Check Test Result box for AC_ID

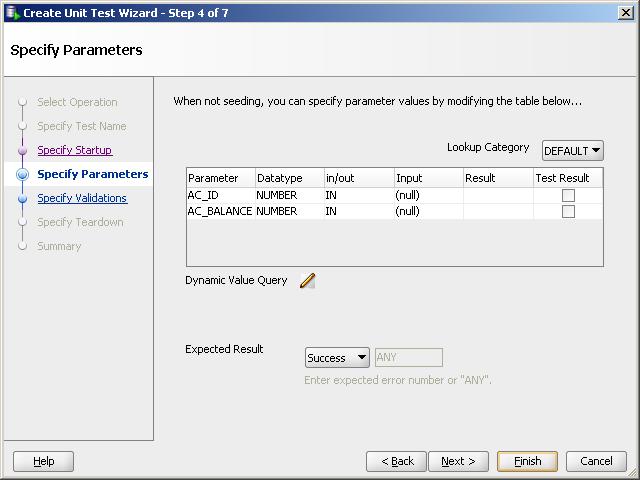pos(568,196)
